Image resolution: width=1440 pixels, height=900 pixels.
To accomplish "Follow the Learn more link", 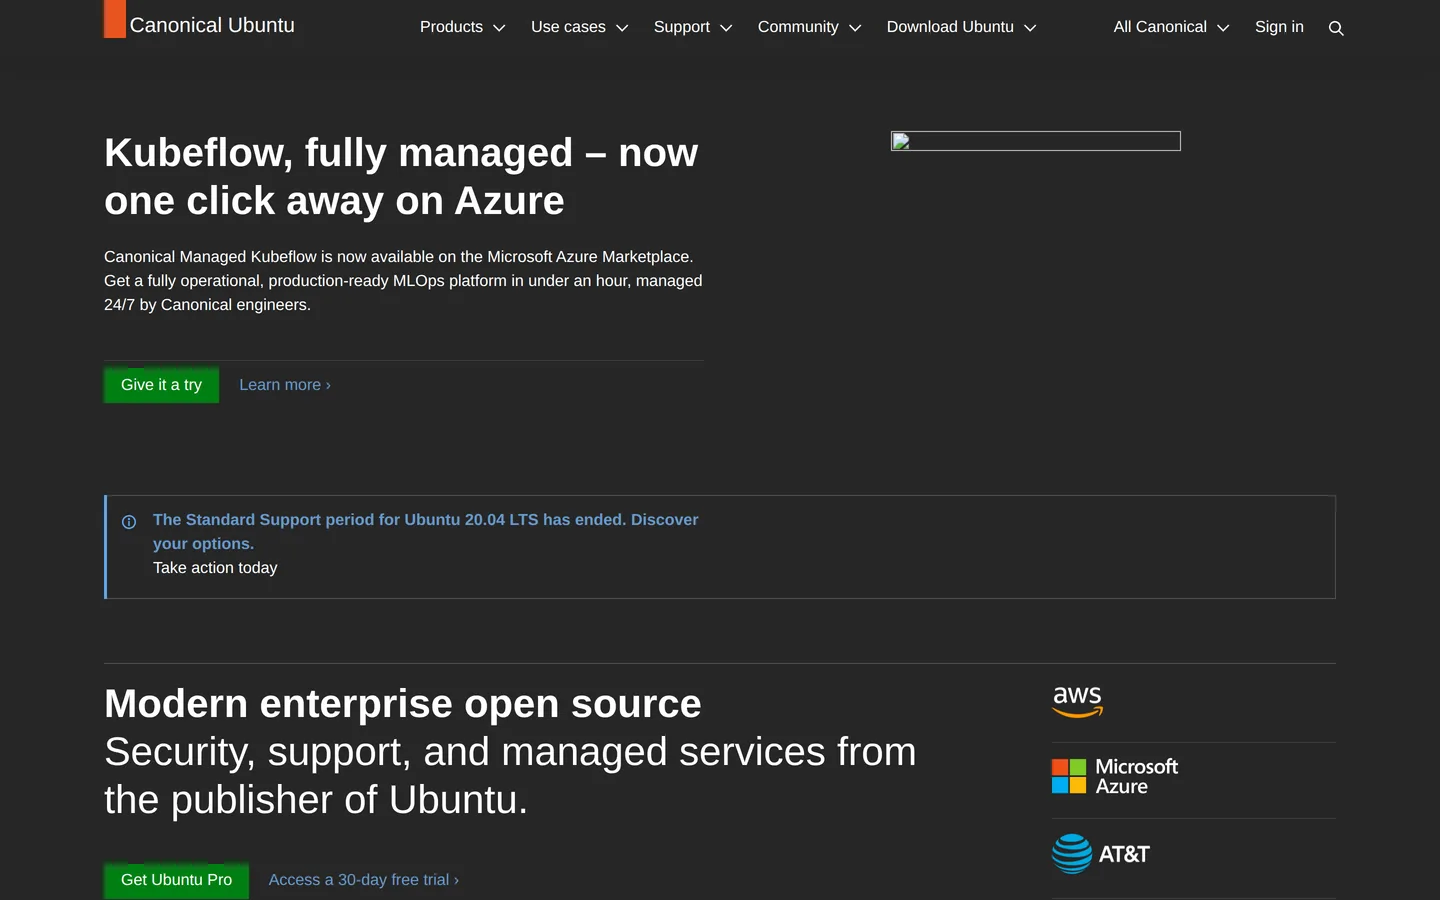I will point(285,385).
